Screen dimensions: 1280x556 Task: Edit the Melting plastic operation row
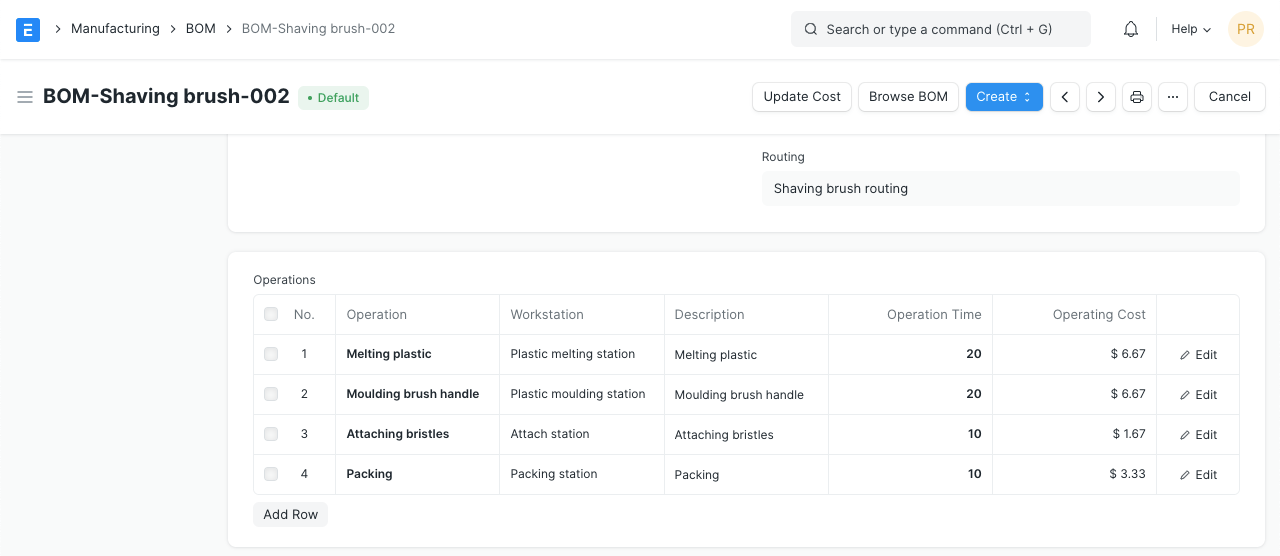[1198, 355]
